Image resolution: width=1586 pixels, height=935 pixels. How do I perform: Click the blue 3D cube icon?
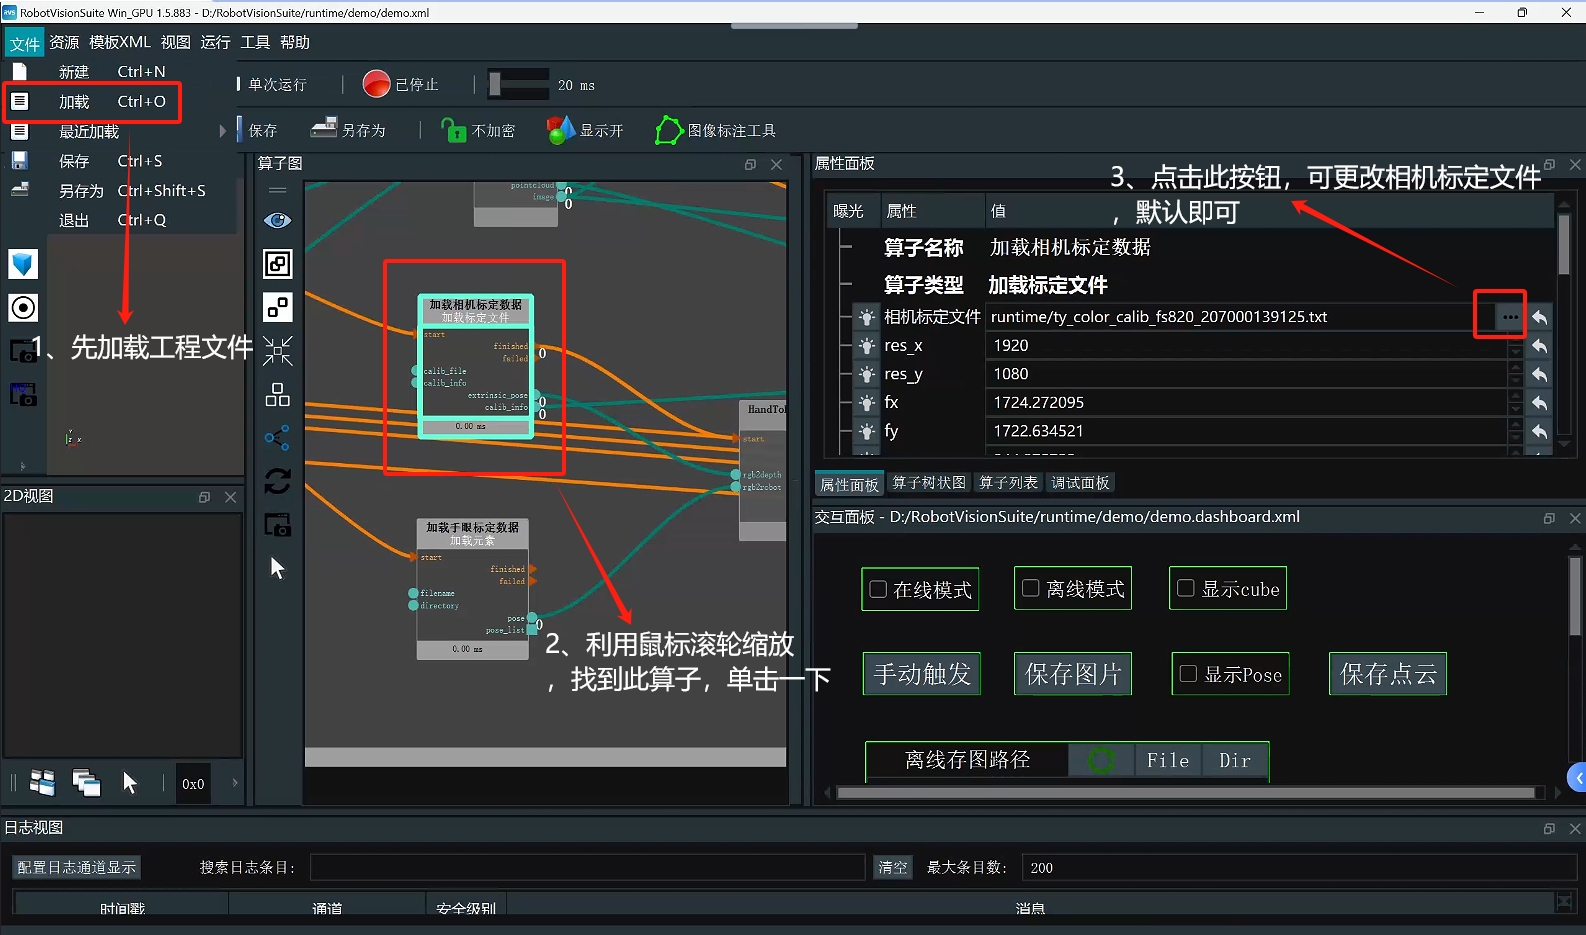pyautogui.click(x=23, y=264)
